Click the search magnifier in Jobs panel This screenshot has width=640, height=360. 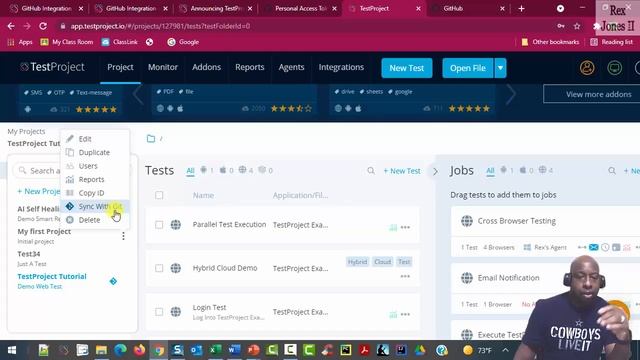(x=611, y=171)
